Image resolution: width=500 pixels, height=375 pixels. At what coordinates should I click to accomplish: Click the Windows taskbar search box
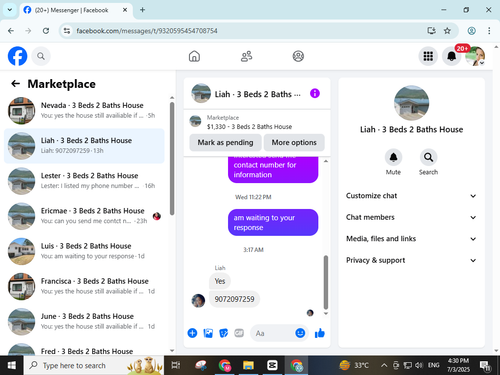click(x=94, y=365)
